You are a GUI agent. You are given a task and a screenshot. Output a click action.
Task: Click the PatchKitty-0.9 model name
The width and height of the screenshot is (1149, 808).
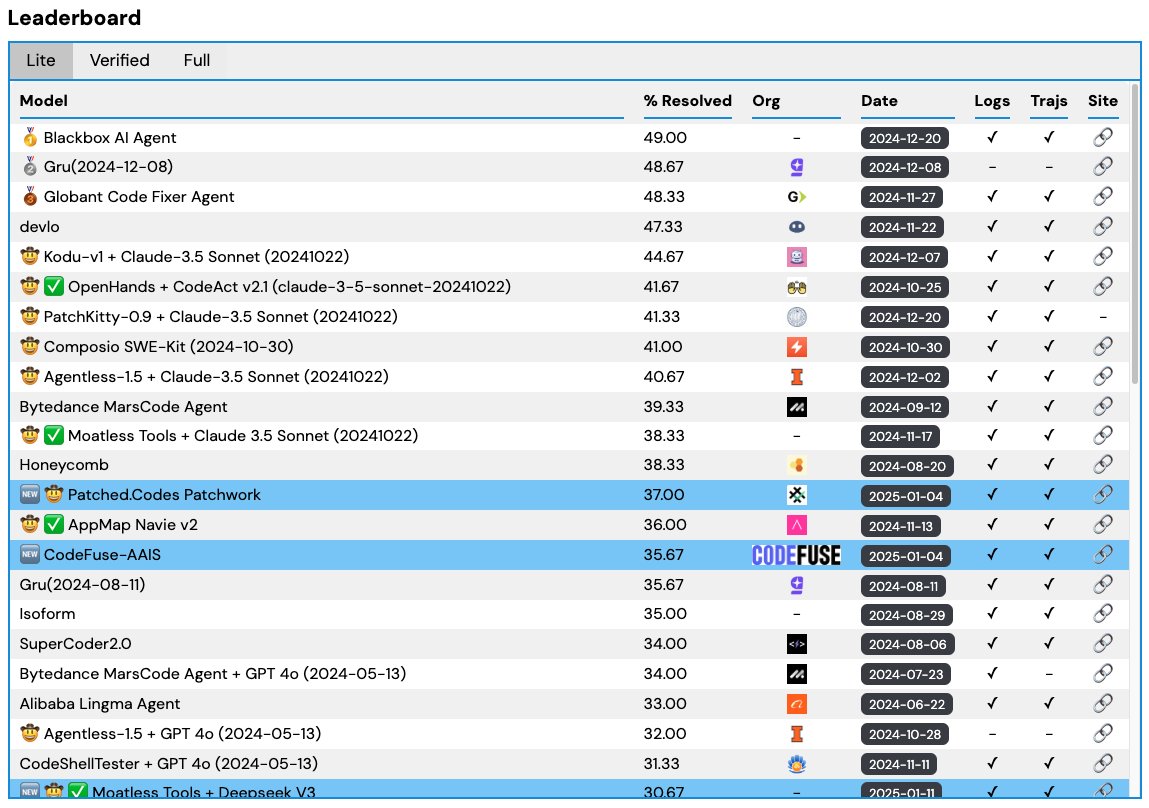click(x=221, y=316)
